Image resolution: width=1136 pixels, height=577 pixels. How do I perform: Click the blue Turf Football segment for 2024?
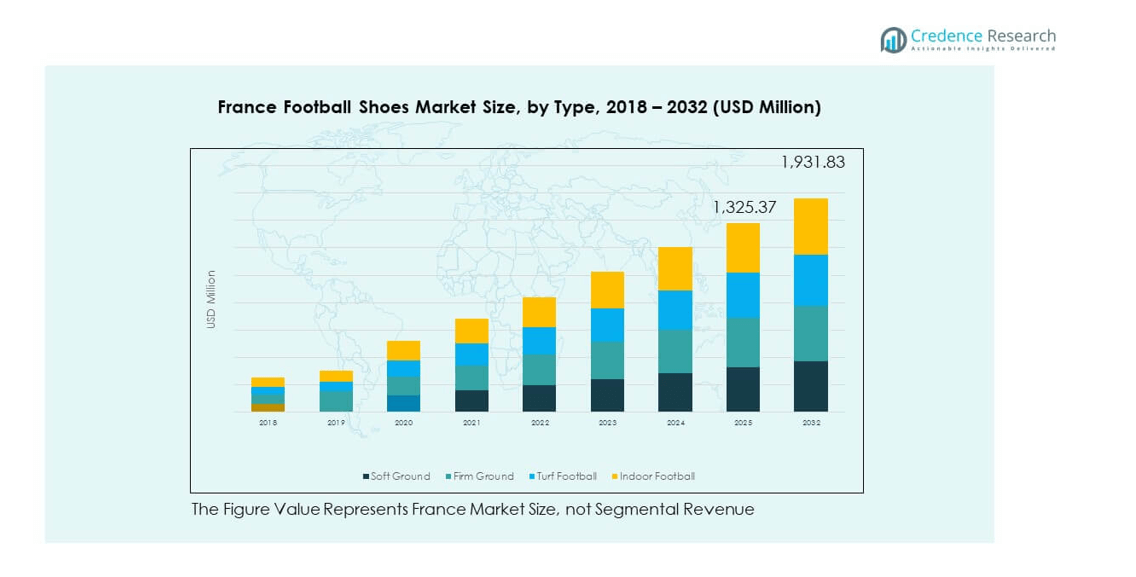(675, 310)
